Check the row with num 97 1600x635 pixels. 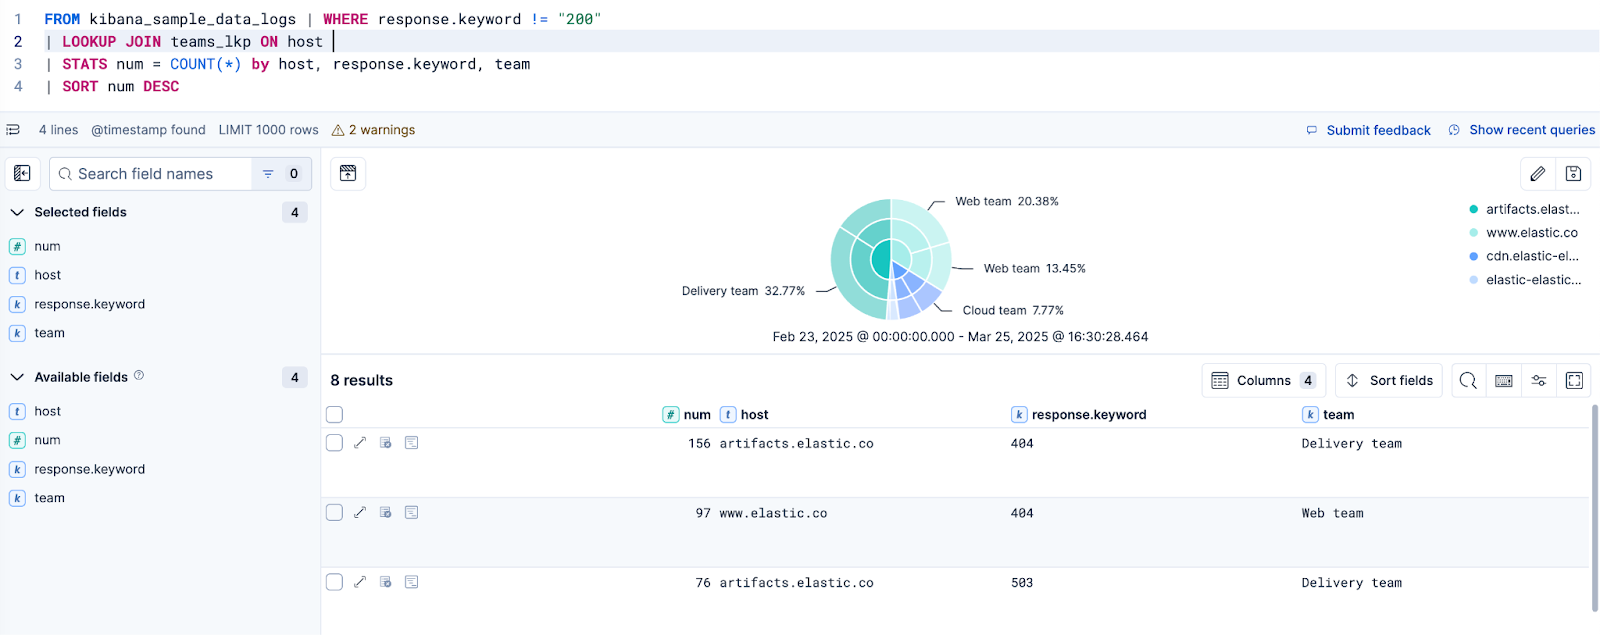pyautogui.click(x=335, y=513)
